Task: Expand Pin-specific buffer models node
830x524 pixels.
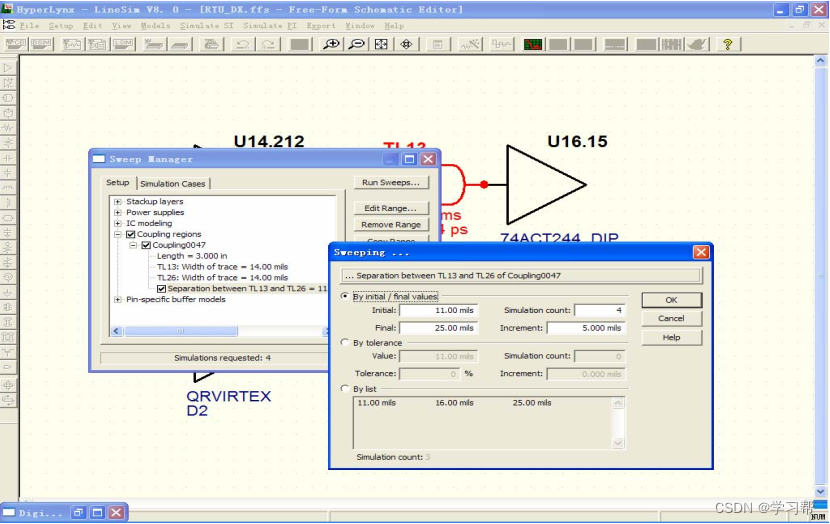Action: click(x=118, y=300)
